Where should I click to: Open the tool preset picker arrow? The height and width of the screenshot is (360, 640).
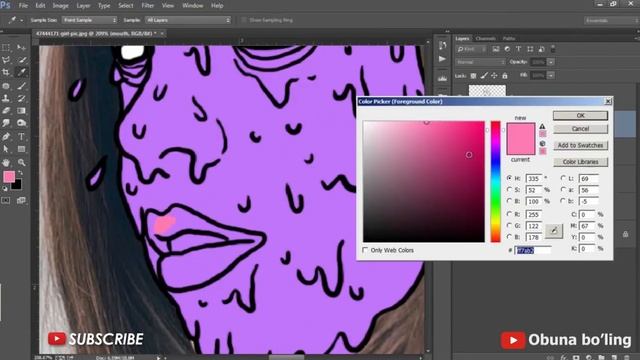(x=21, y=20)
